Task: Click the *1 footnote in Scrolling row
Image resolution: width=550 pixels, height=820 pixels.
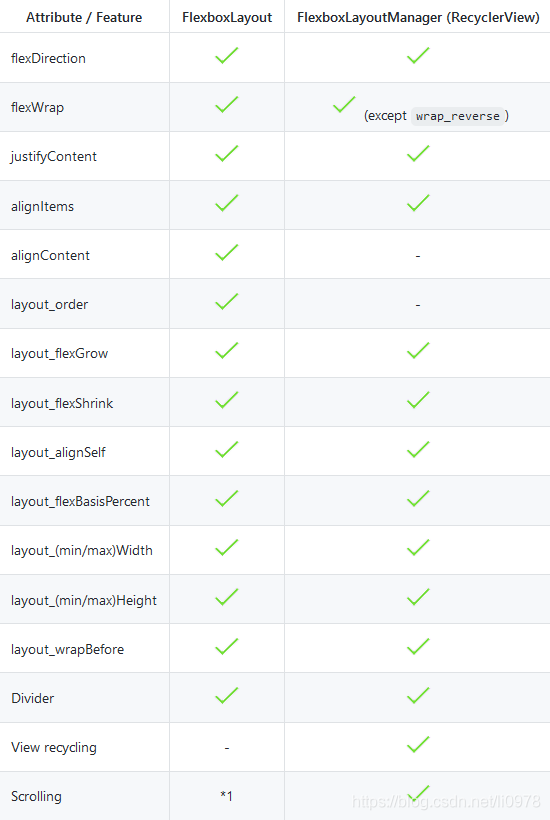Action: (226, 796)
